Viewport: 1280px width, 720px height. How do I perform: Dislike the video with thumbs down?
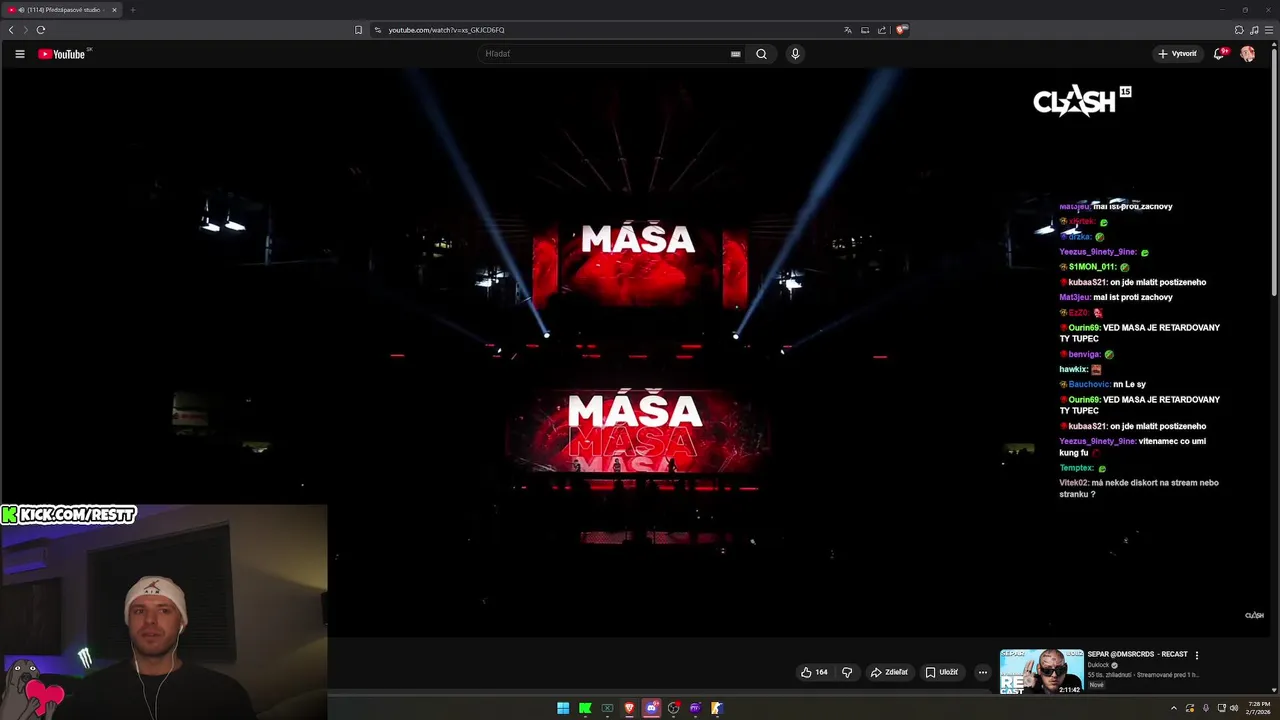point(847,672)
